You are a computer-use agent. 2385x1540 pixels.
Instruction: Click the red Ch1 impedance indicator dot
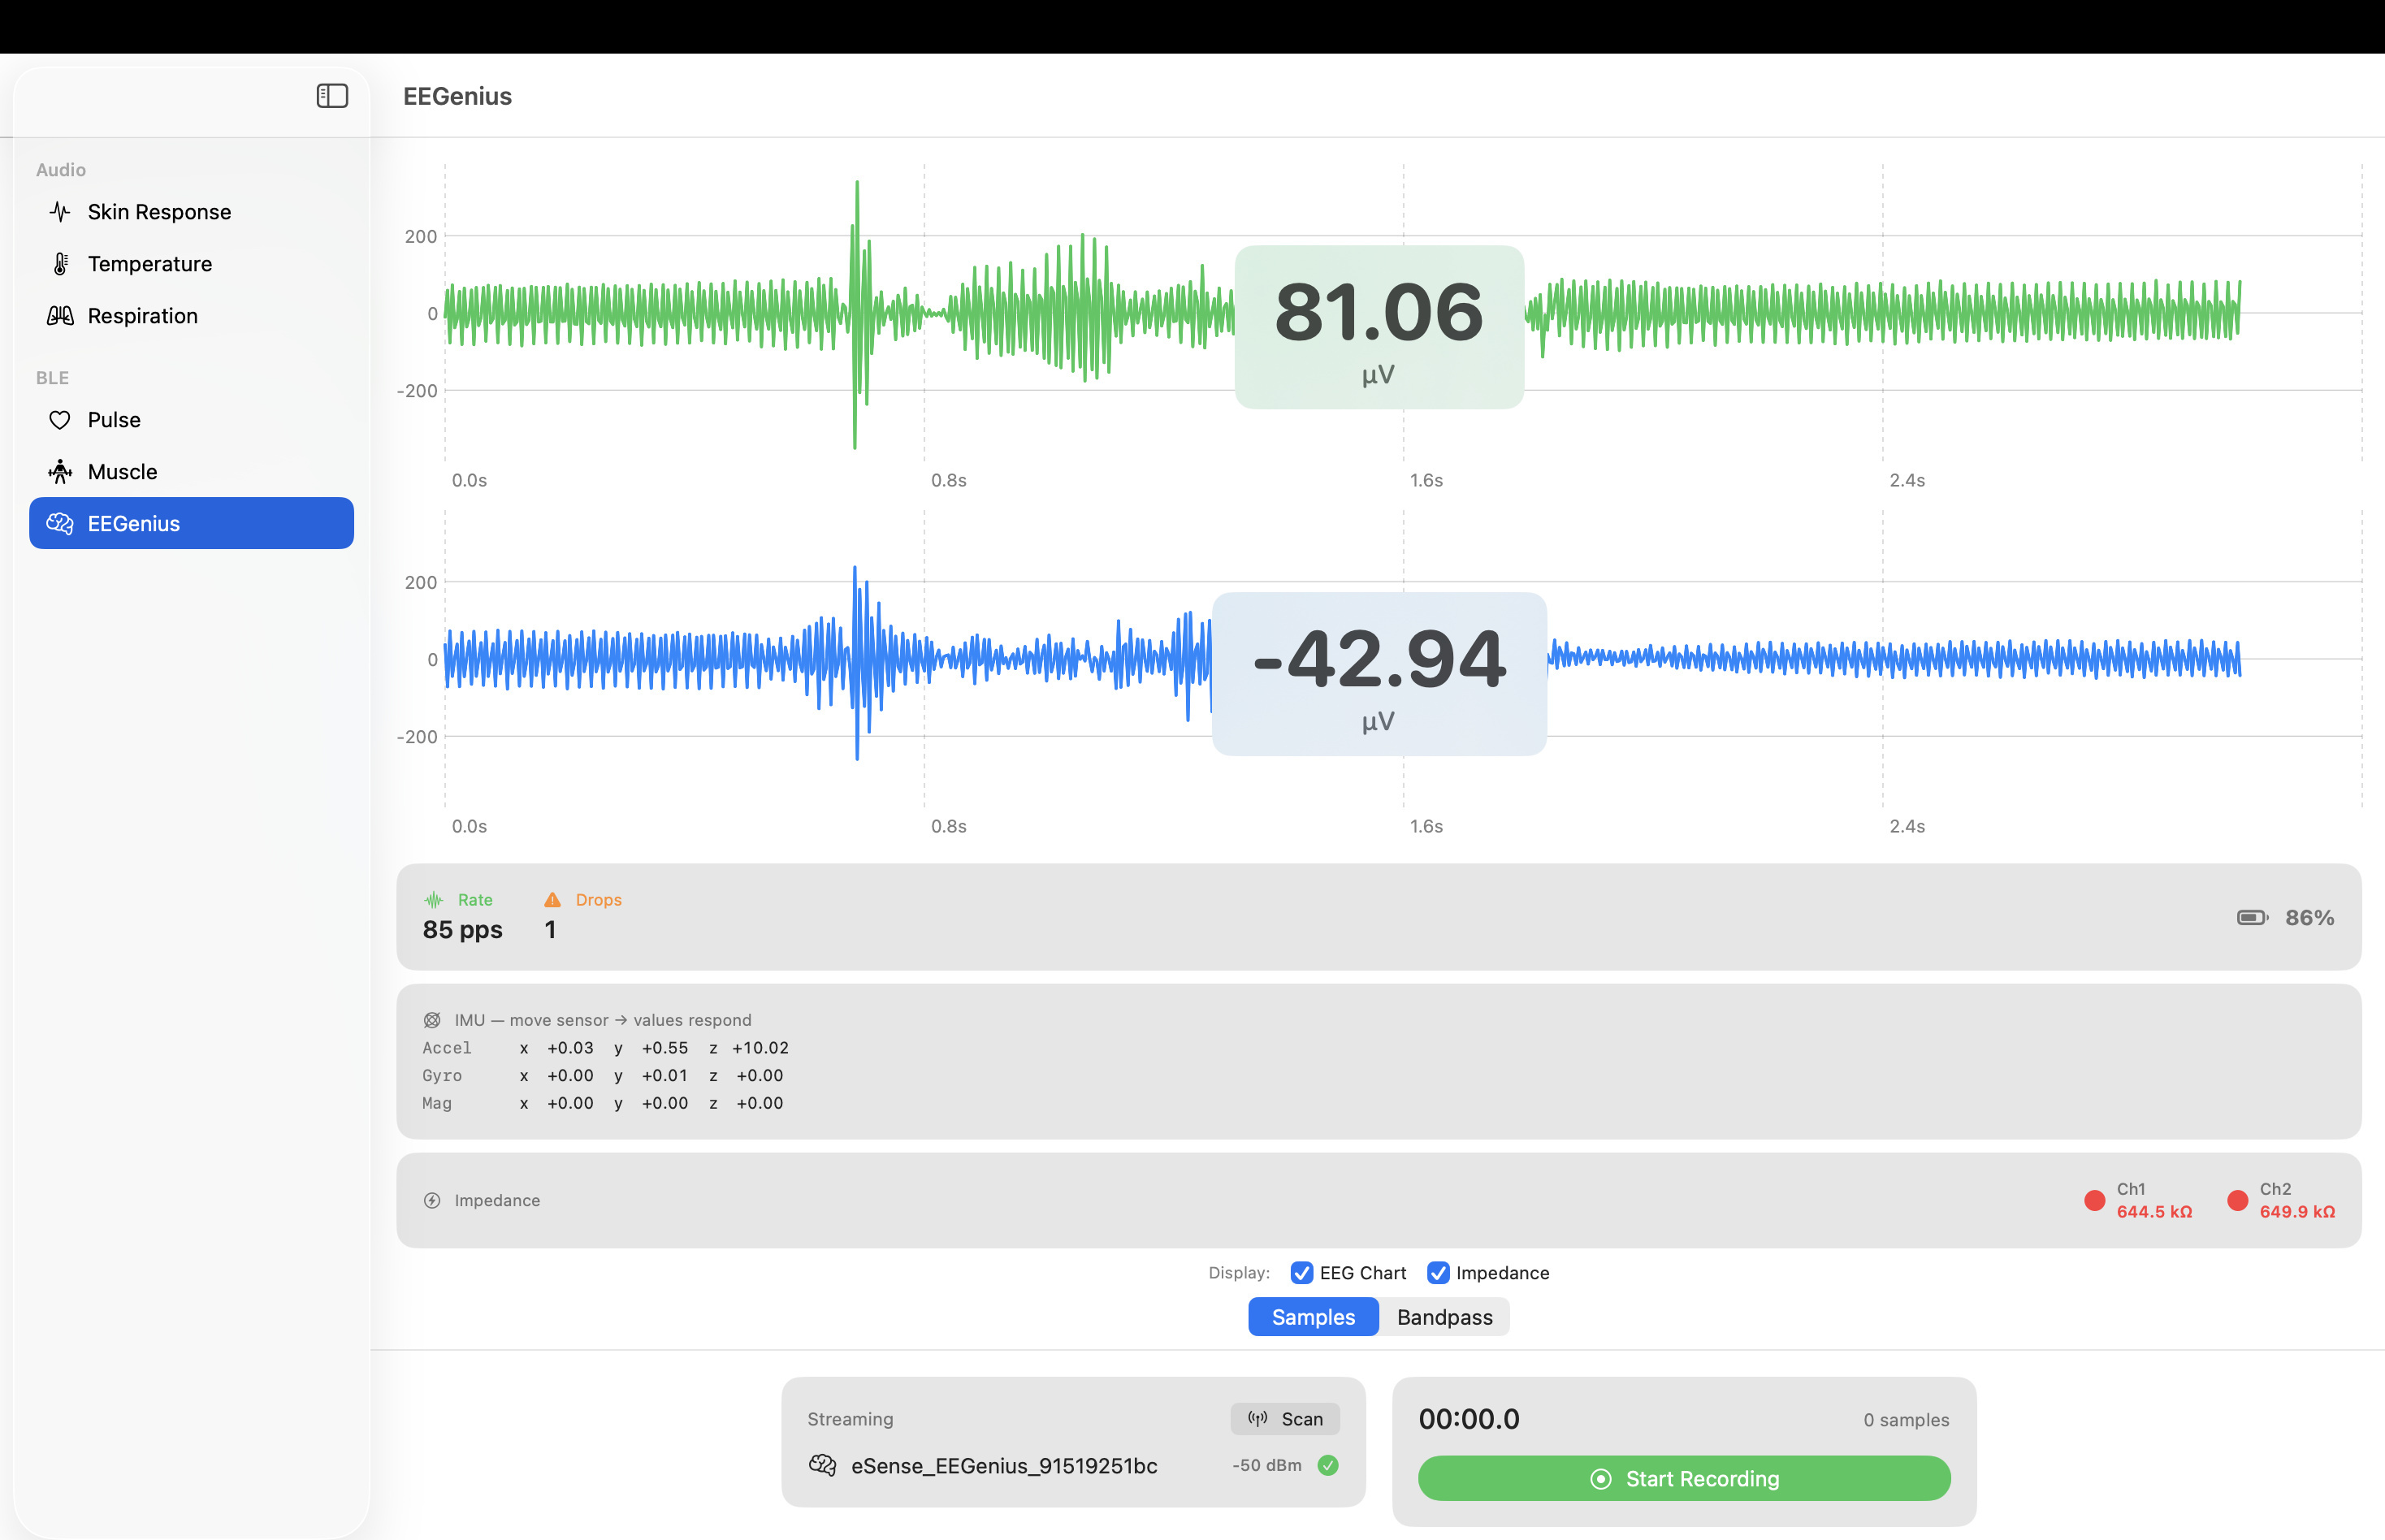(2095, 1201)
